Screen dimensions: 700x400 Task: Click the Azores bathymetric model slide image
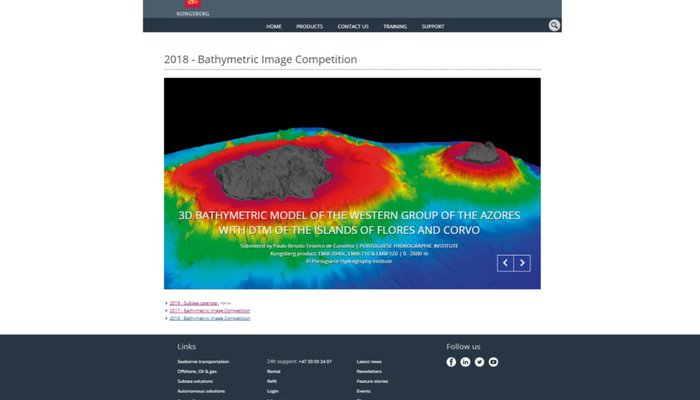point(352,183)
